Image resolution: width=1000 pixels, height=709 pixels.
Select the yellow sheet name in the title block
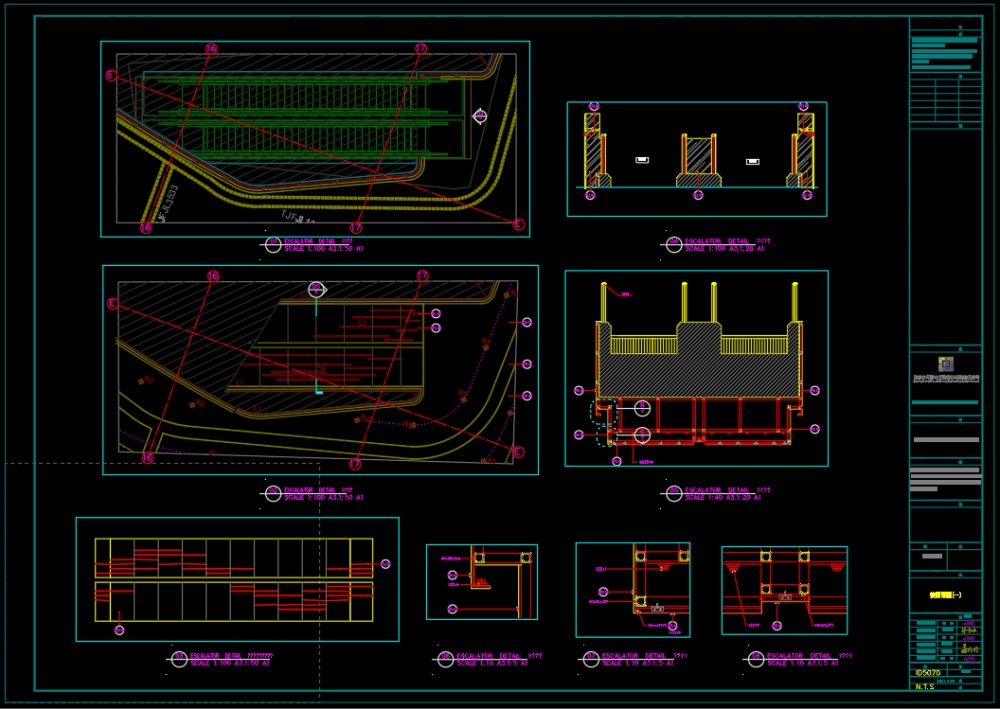point(946,595)
